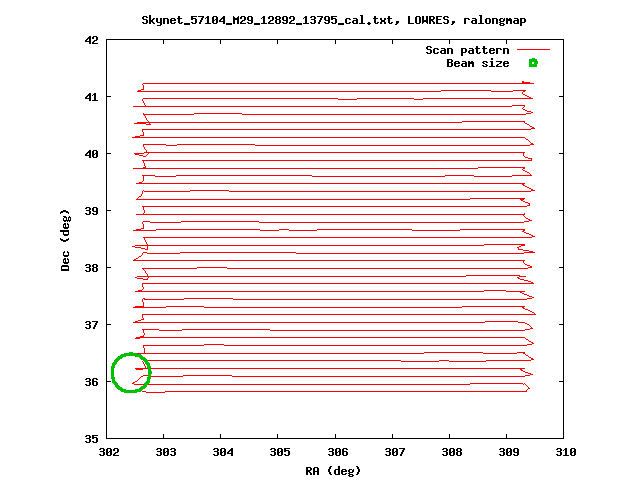Click the x-axis tick label 310
Viewport: 640px width, 480px height.
tap(566, 452)
